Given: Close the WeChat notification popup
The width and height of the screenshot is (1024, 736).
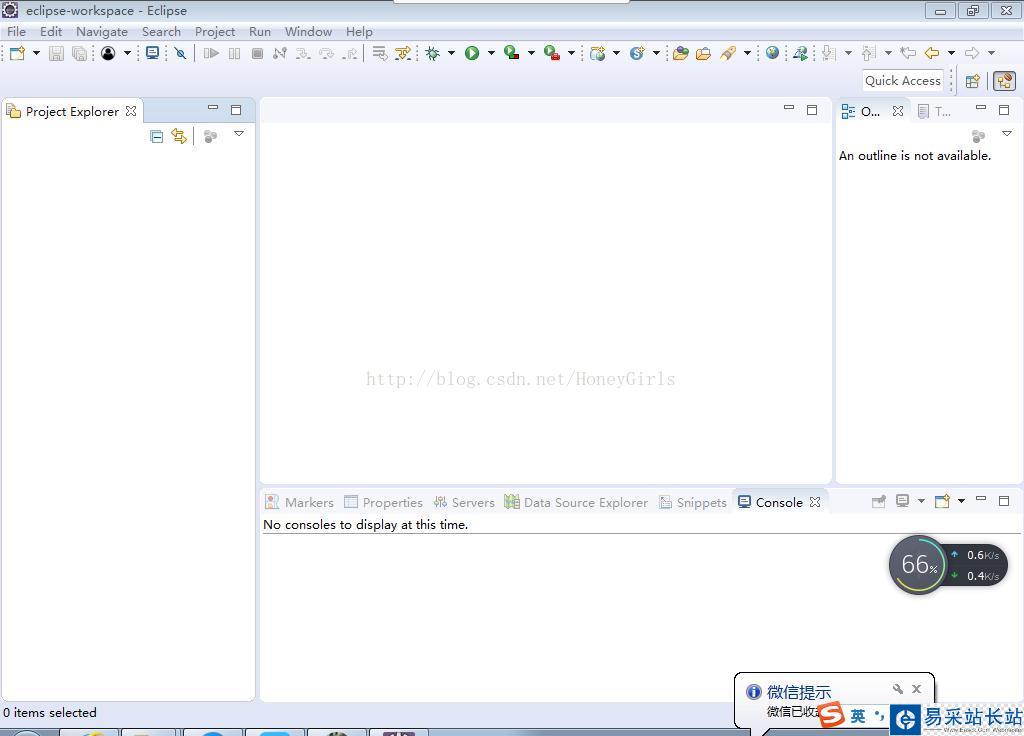Looking at the screenshot, I should pyautogui.click(x=916, y=689).
